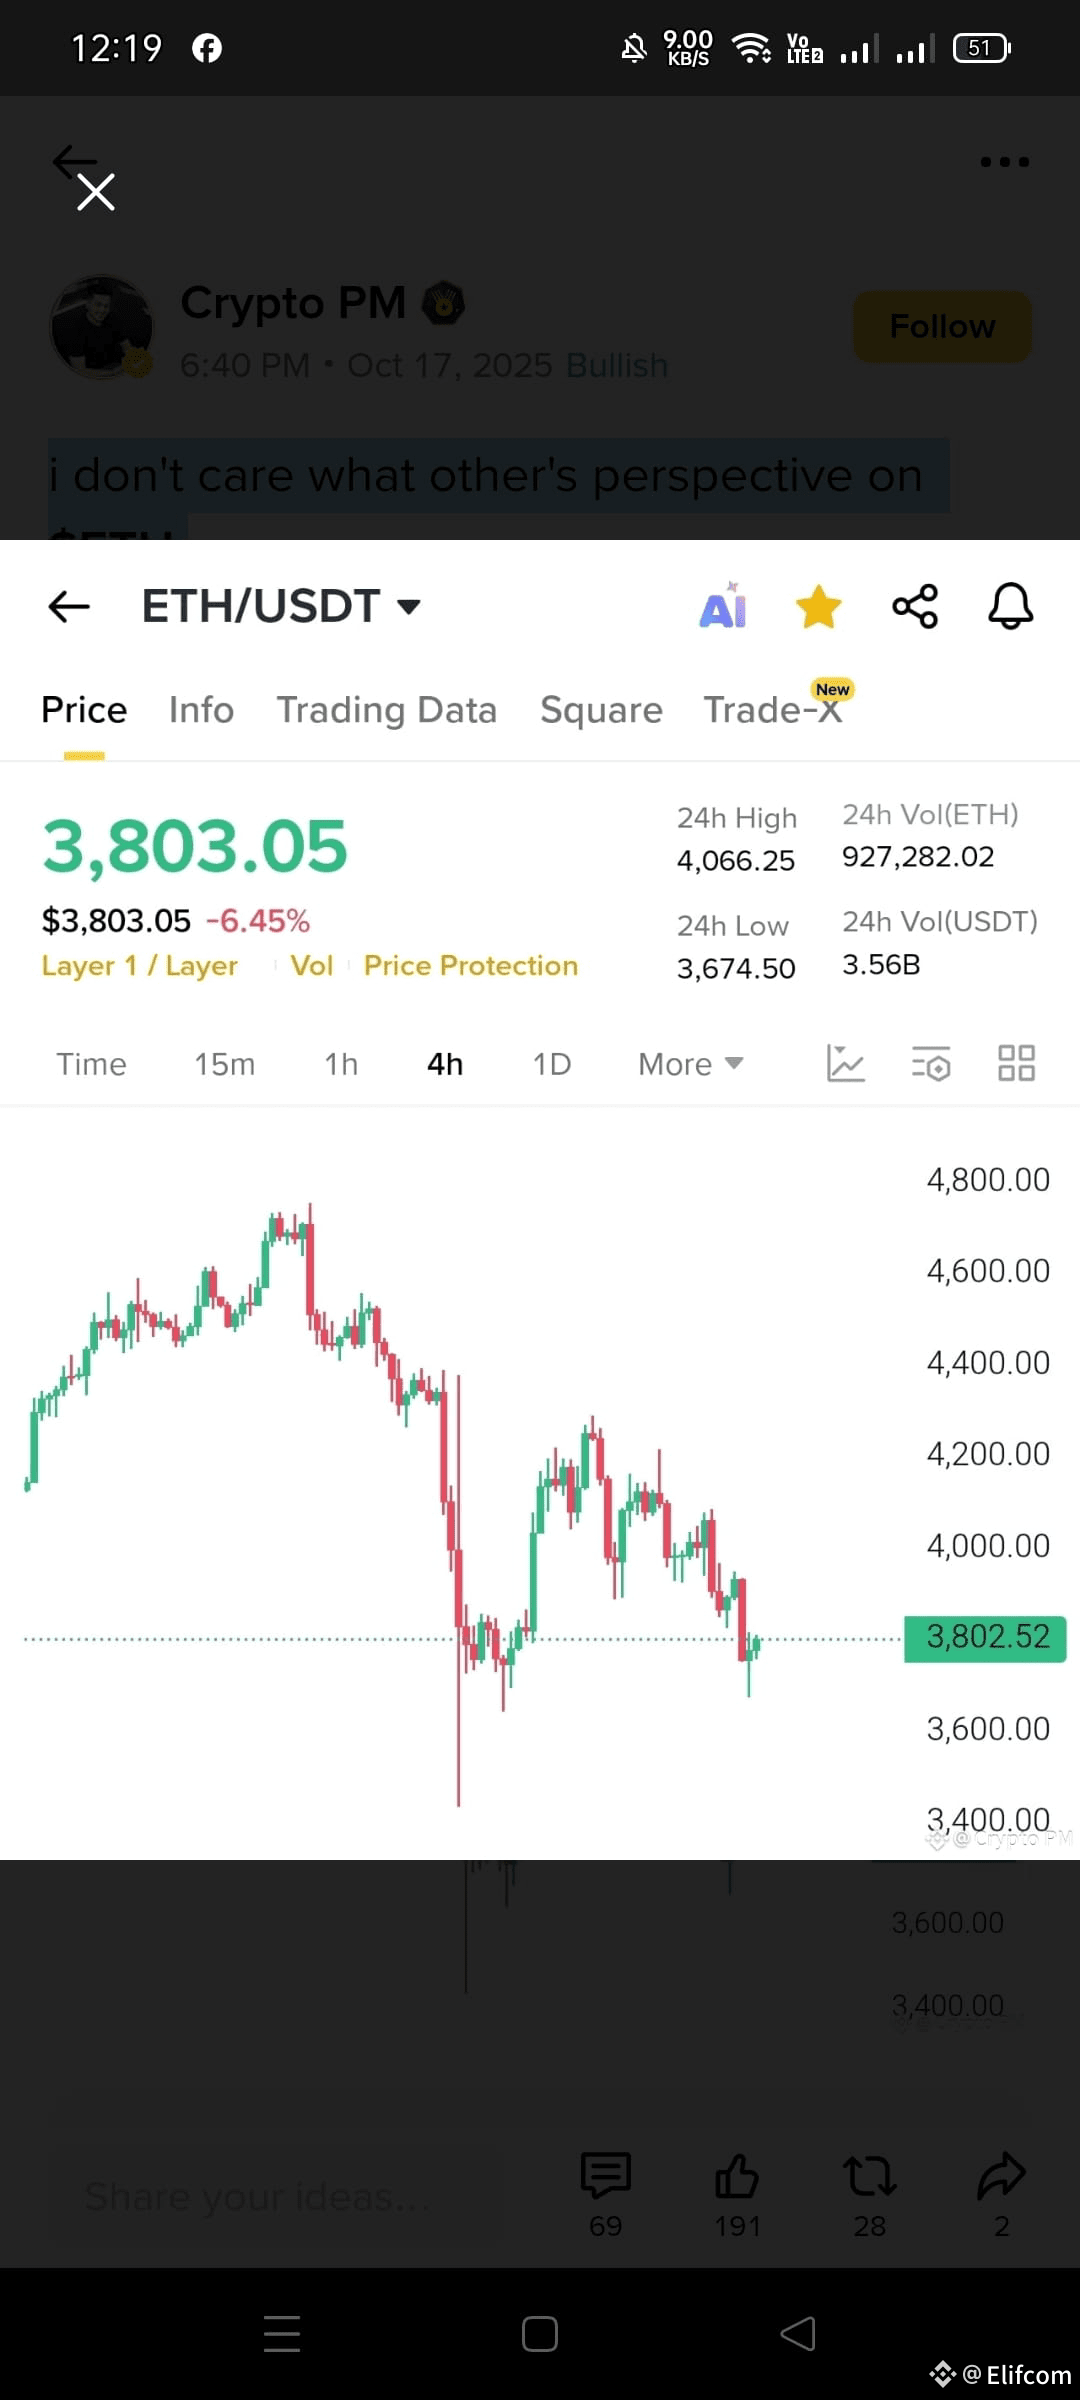Close the image viewer with the X
The height and width of the screenshot is (2400, 1080).
point(96,192)
